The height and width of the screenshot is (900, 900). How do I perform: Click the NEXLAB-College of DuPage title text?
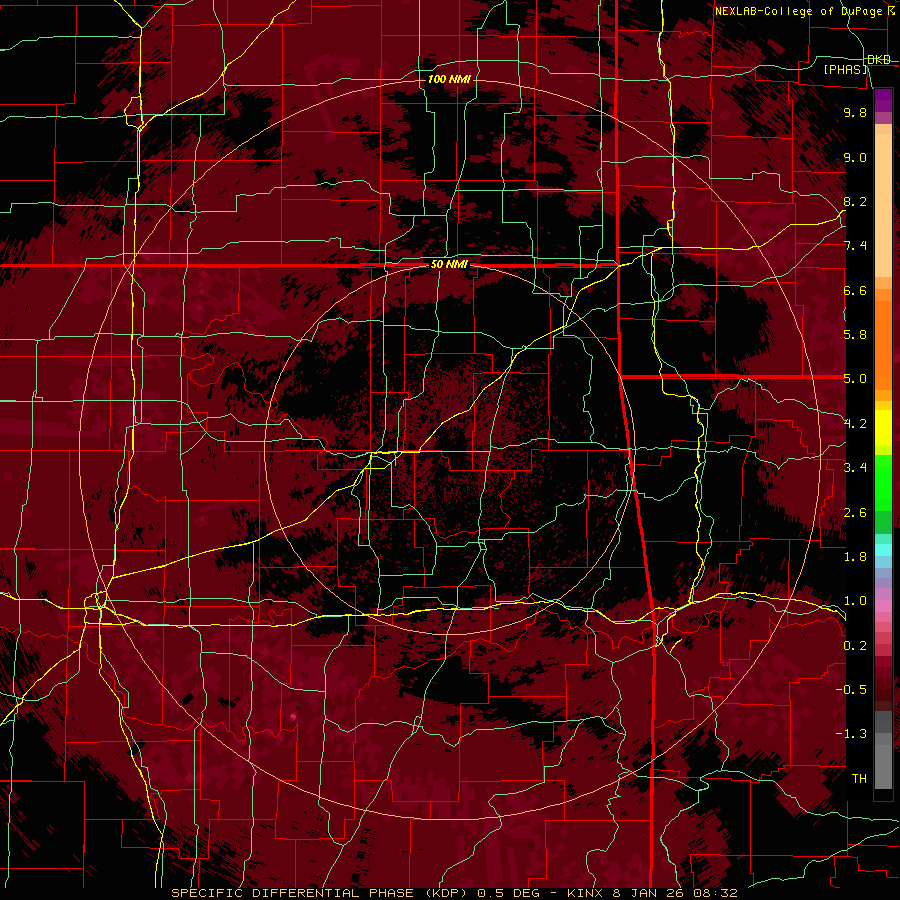click(x=801, y=11)
